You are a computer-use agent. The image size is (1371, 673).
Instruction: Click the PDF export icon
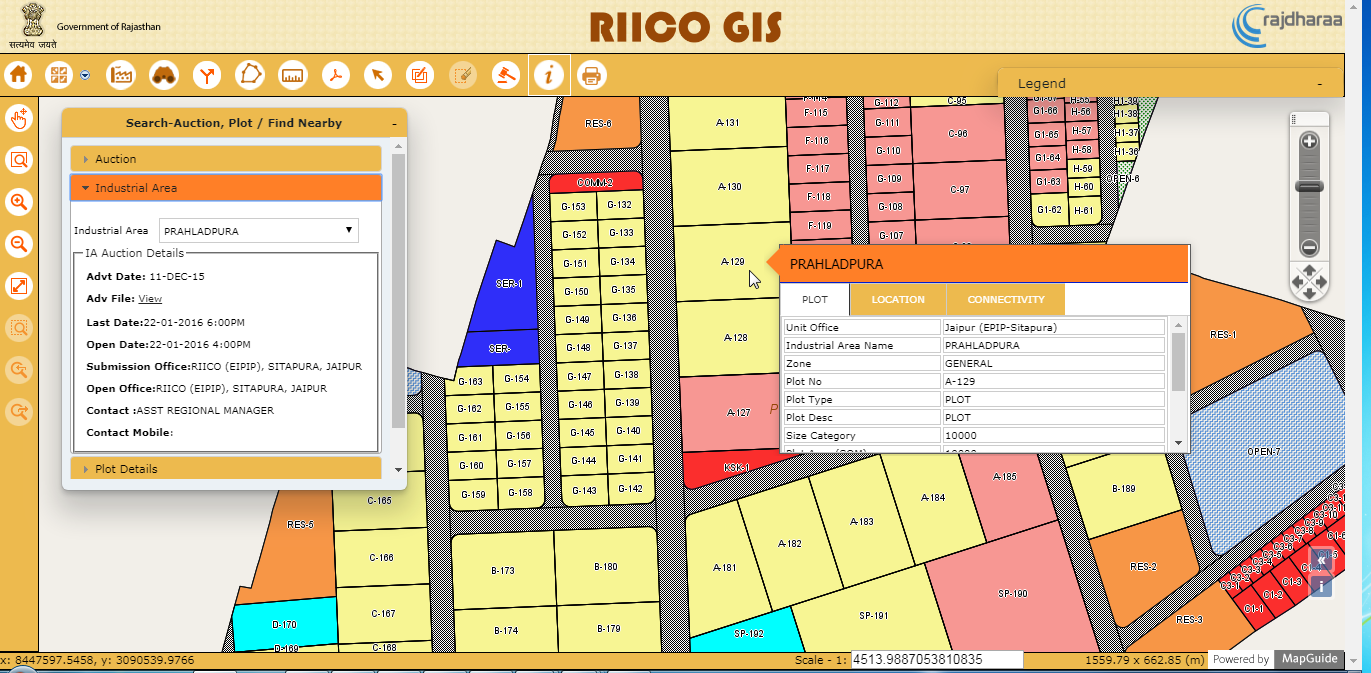click(335, 75)
